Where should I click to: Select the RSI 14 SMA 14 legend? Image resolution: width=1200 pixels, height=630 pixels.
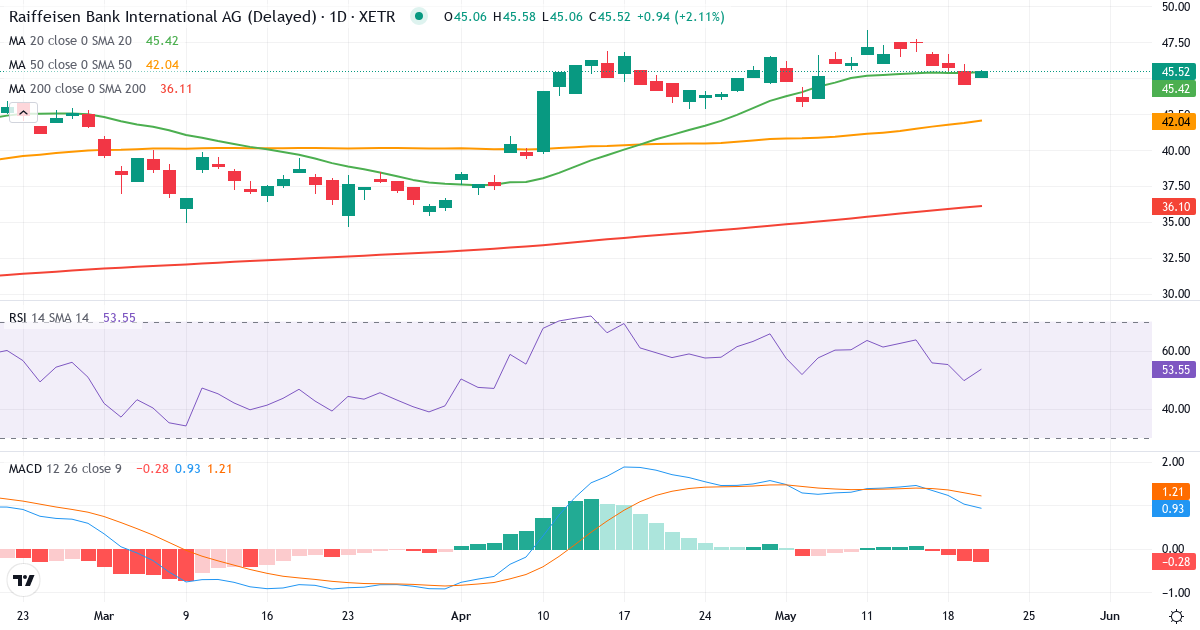49,318
